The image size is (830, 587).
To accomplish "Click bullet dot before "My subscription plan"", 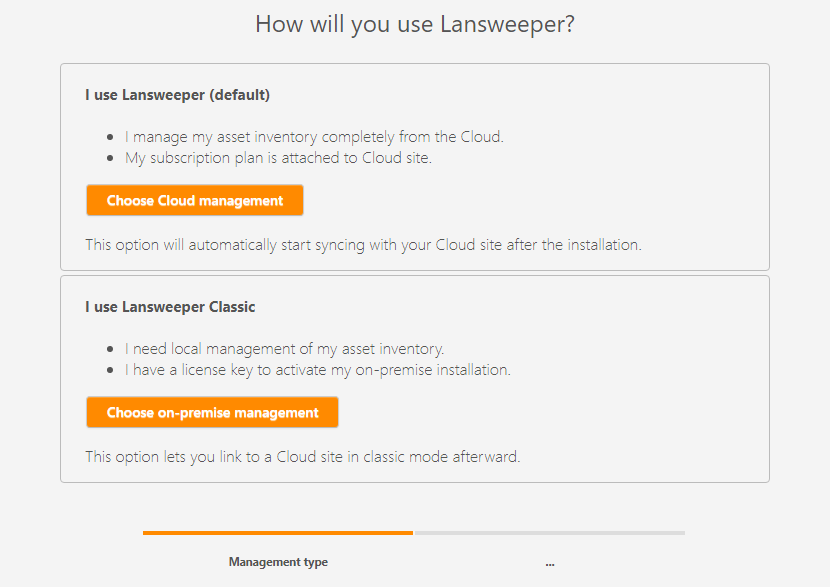I will [111, 159].
